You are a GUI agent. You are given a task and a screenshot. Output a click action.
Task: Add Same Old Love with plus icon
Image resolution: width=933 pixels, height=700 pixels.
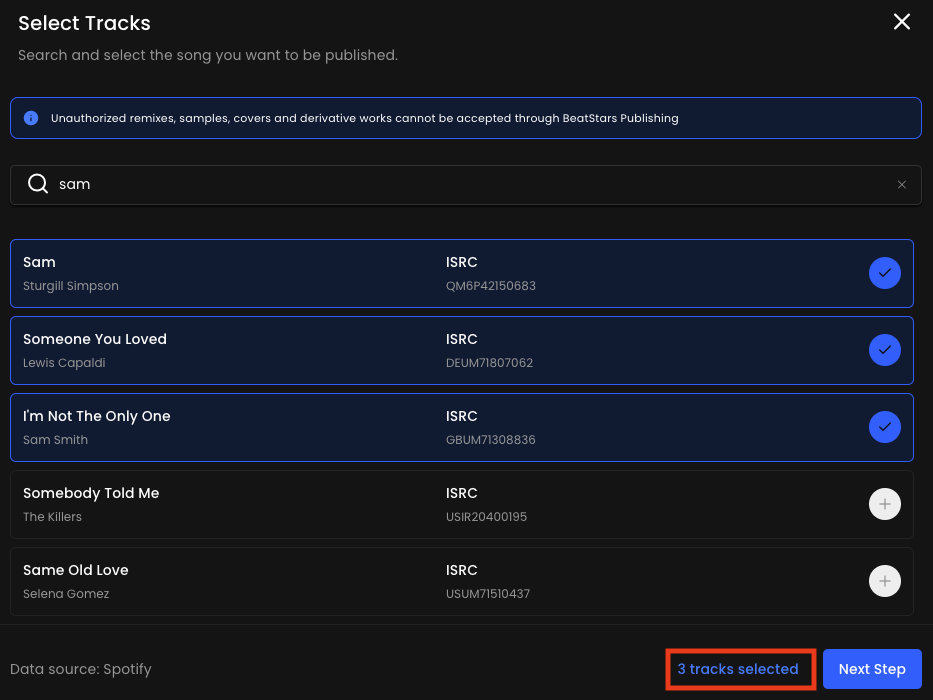(884, 581)
